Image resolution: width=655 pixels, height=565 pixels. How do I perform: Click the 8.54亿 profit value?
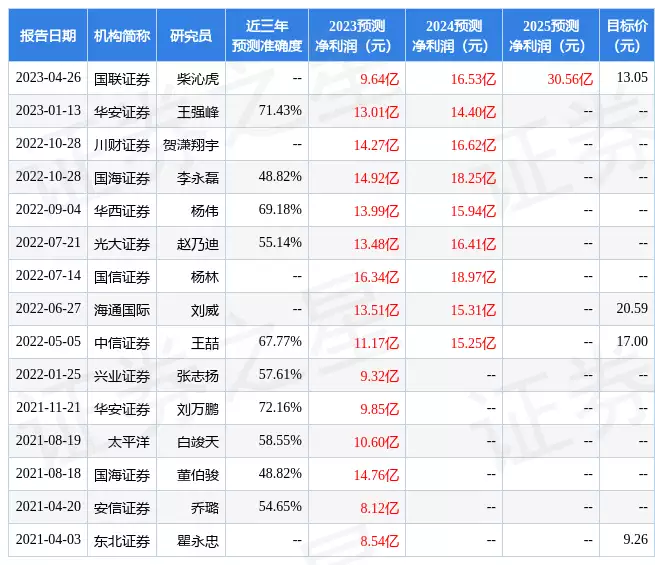[379, 541]
